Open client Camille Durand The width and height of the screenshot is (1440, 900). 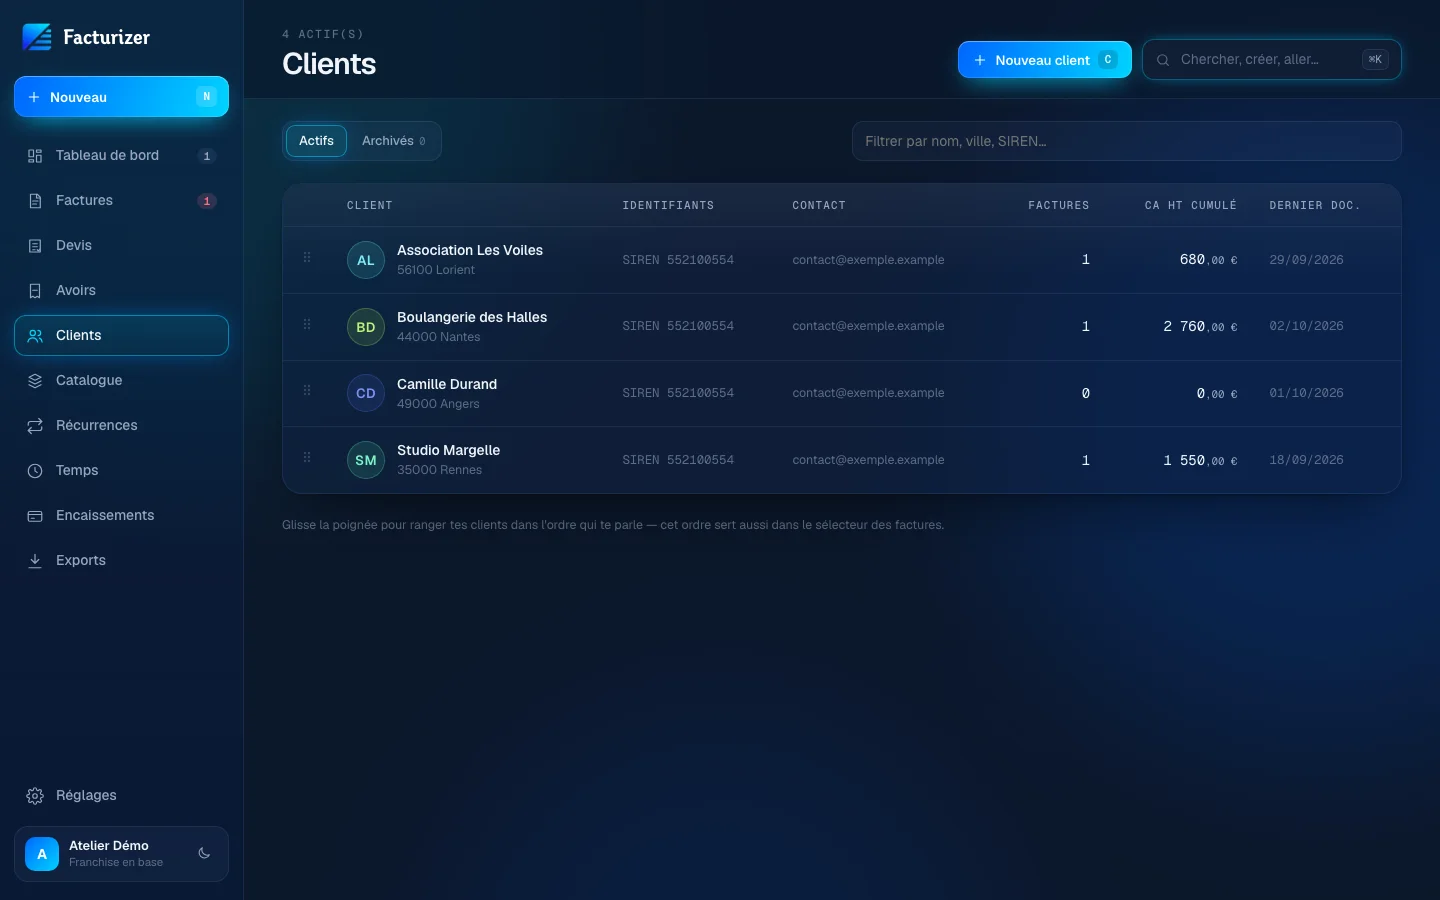pyautogui.click(x=447, y=384)
